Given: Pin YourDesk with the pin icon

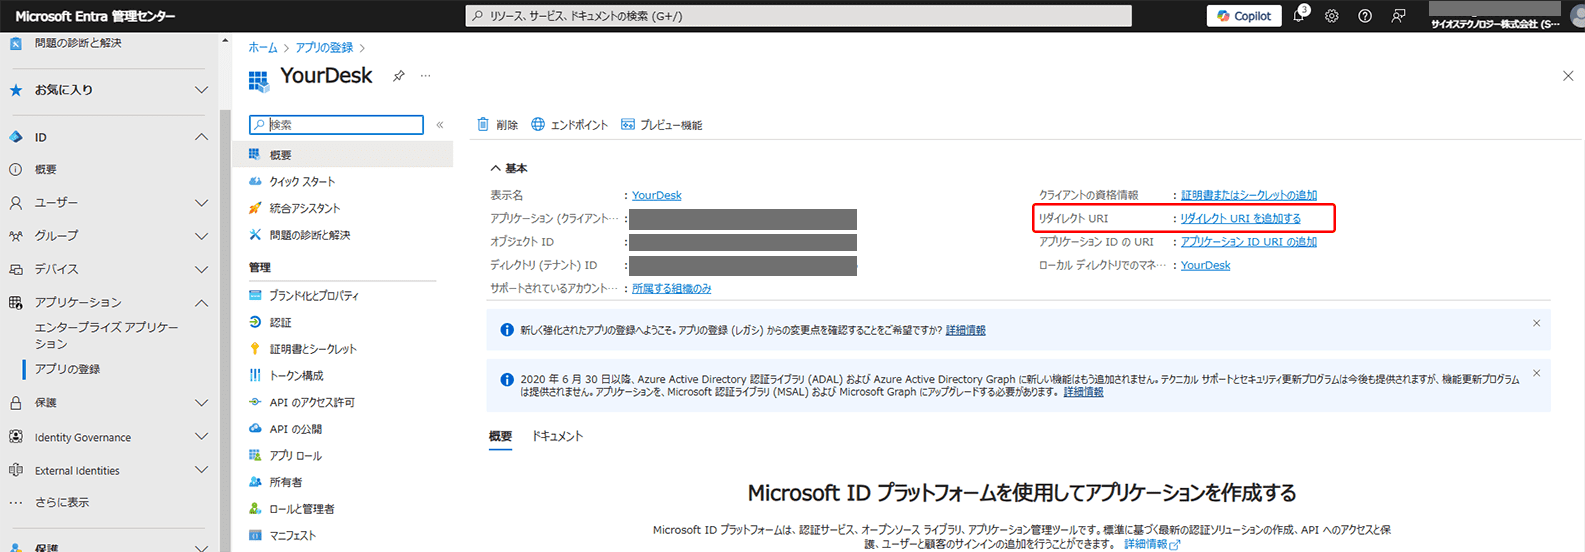Looking at the screenshot, I should tap(398, 76).
